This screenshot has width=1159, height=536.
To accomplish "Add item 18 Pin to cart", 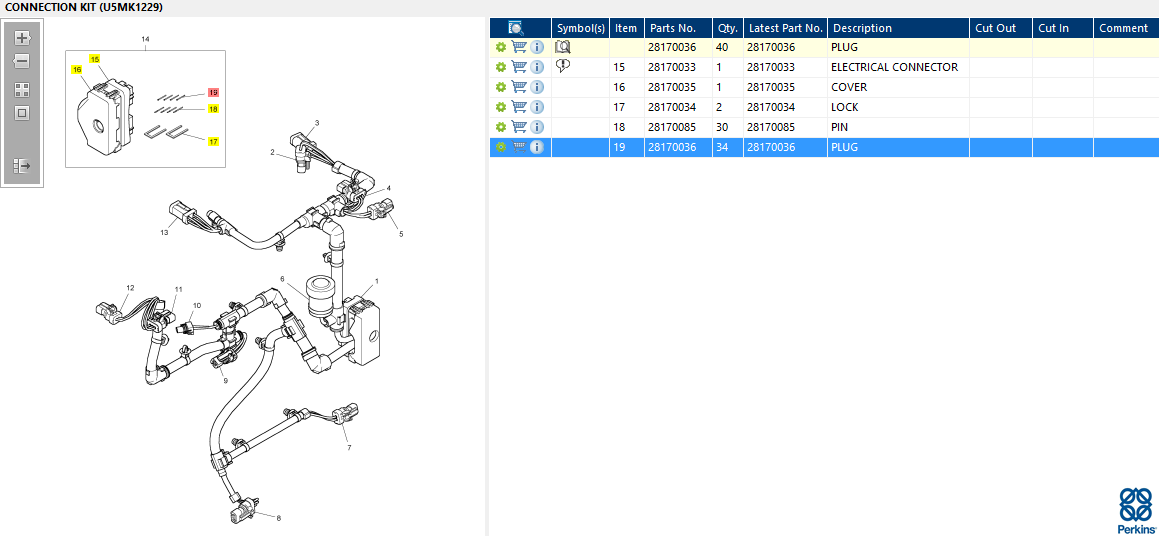I will [x=519, y=127].
